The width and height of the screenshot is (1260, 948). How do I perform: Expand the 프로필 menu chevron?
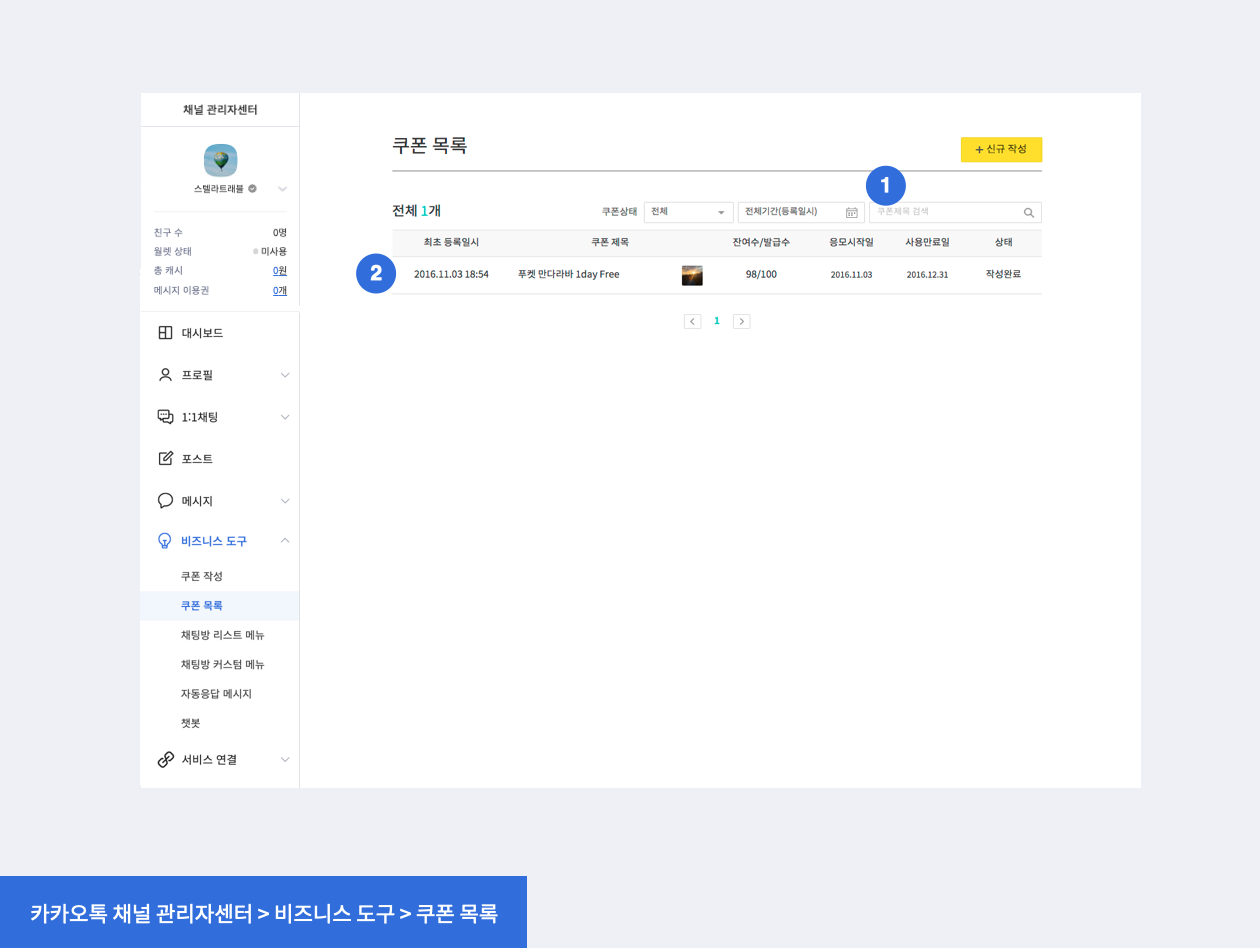click(x=285, y=375)
